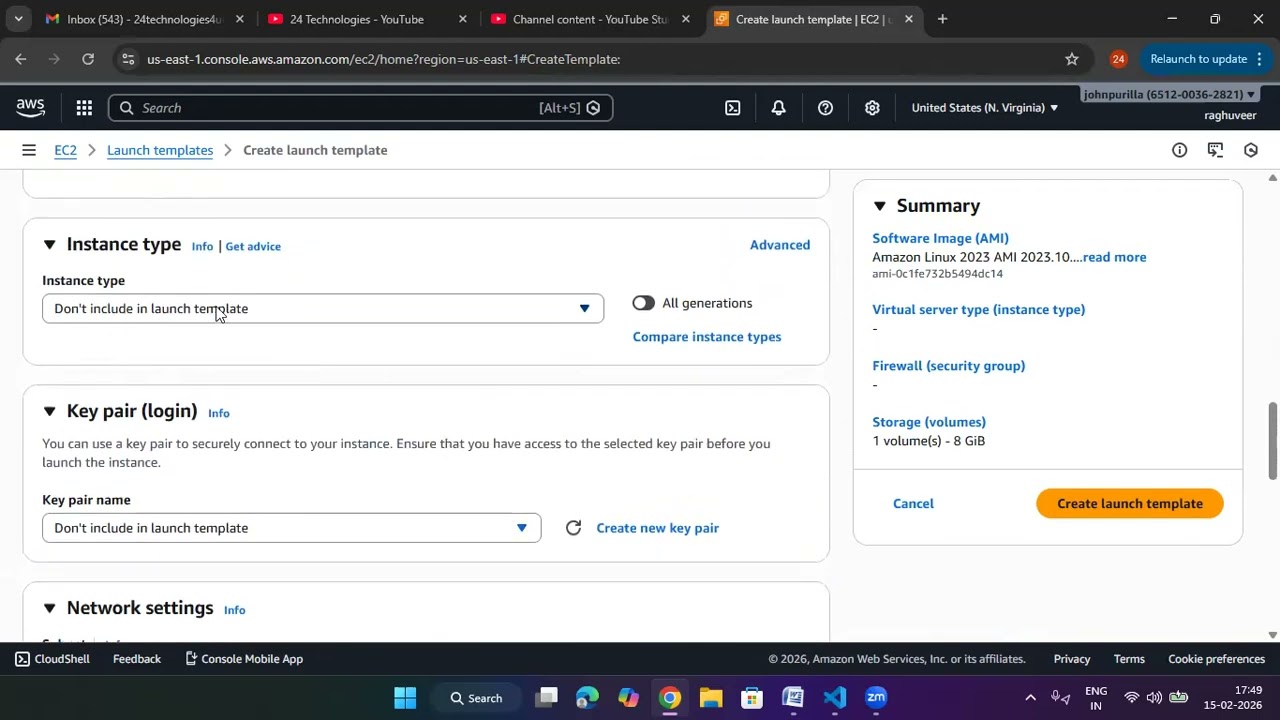The height and width of the screenshot is (720, 1280).
Task: Open Zoom from the taskbar
Action: [x=876, y=698]
